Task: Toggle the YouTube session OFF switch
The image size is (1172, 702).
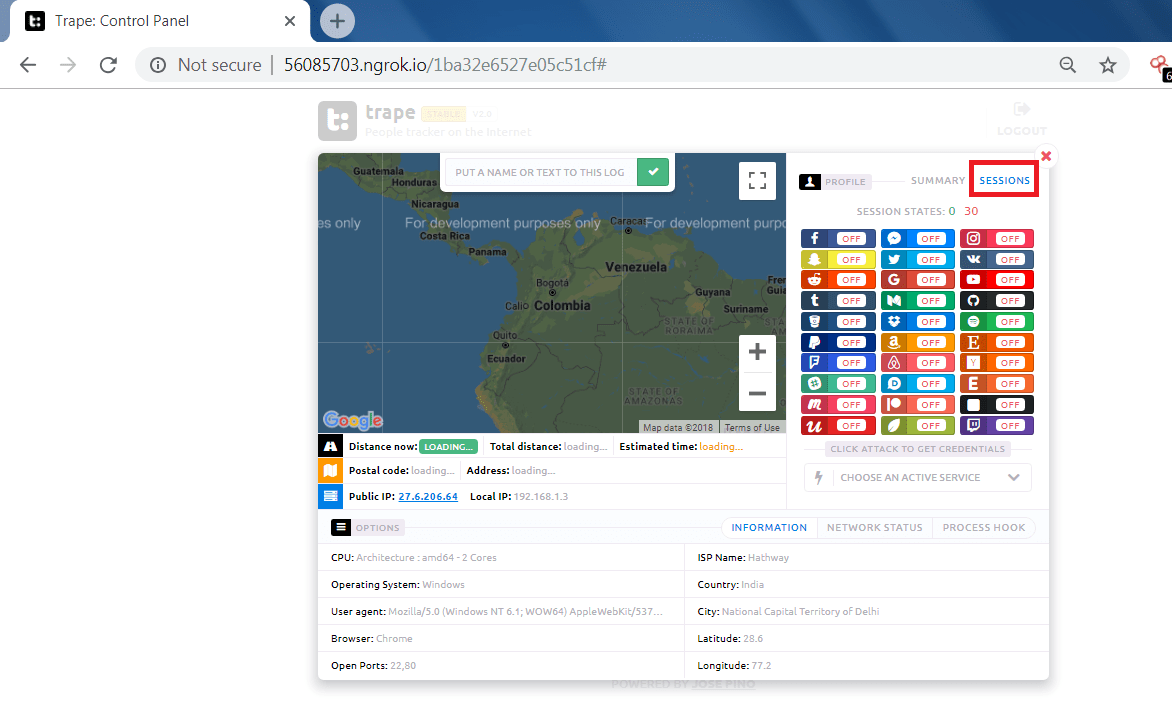Action: 1010,280
